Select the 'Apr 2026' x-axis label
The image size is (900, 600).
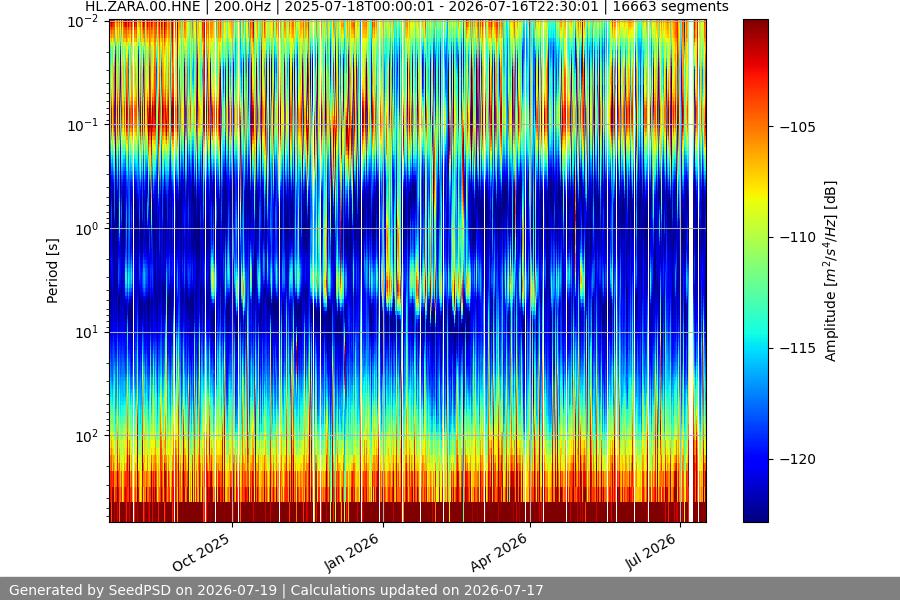tap(498, 552)
